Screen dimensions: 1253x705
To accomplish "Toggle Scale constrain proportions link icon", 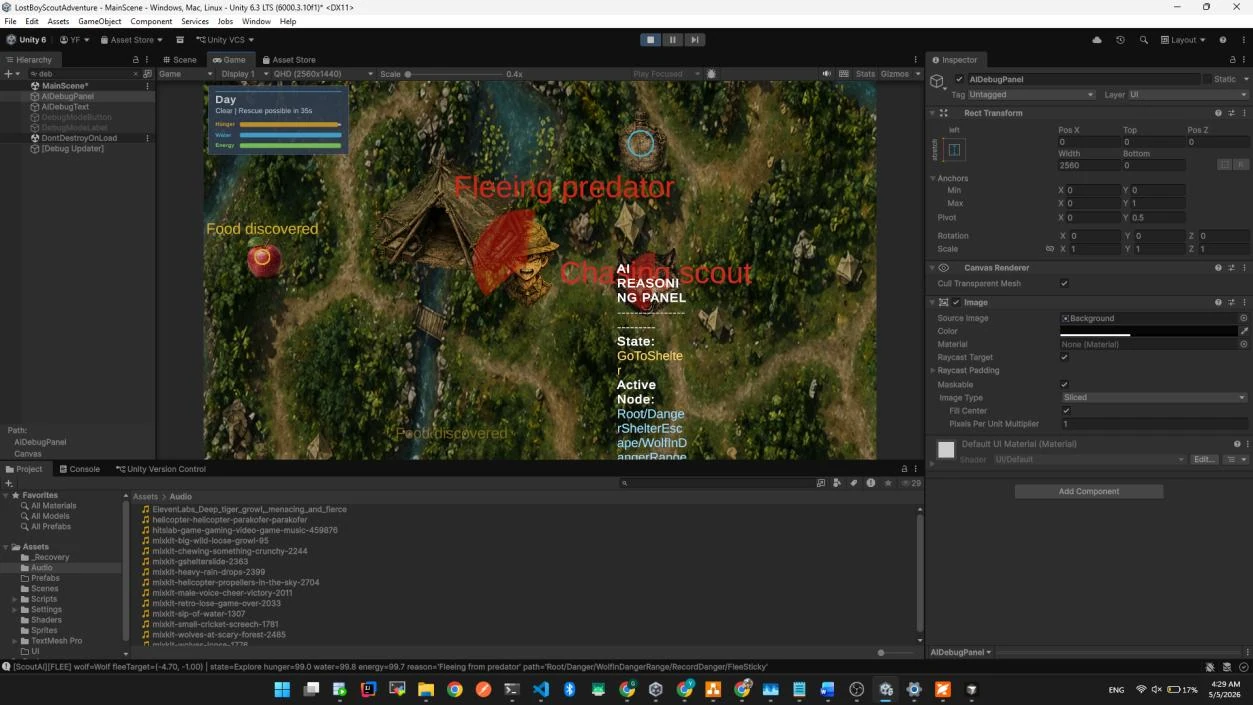I will [1049, 249].
